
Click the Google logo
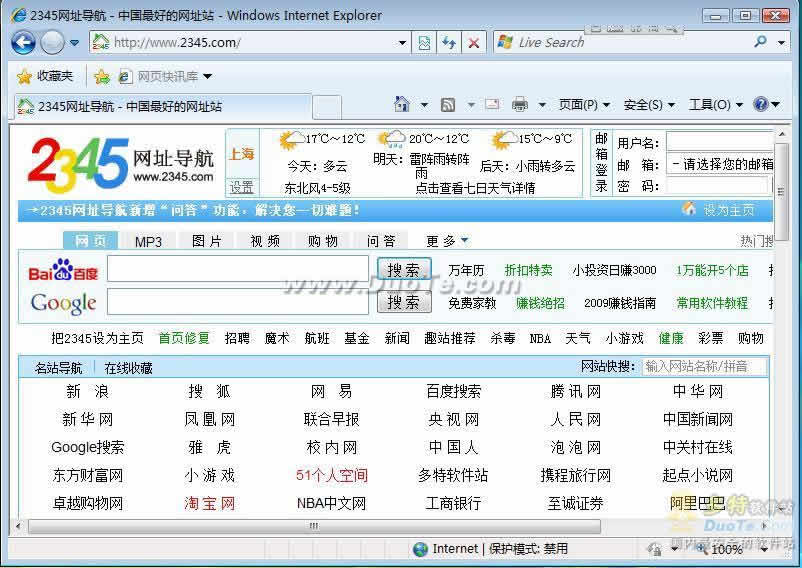[x=63, y=303]
